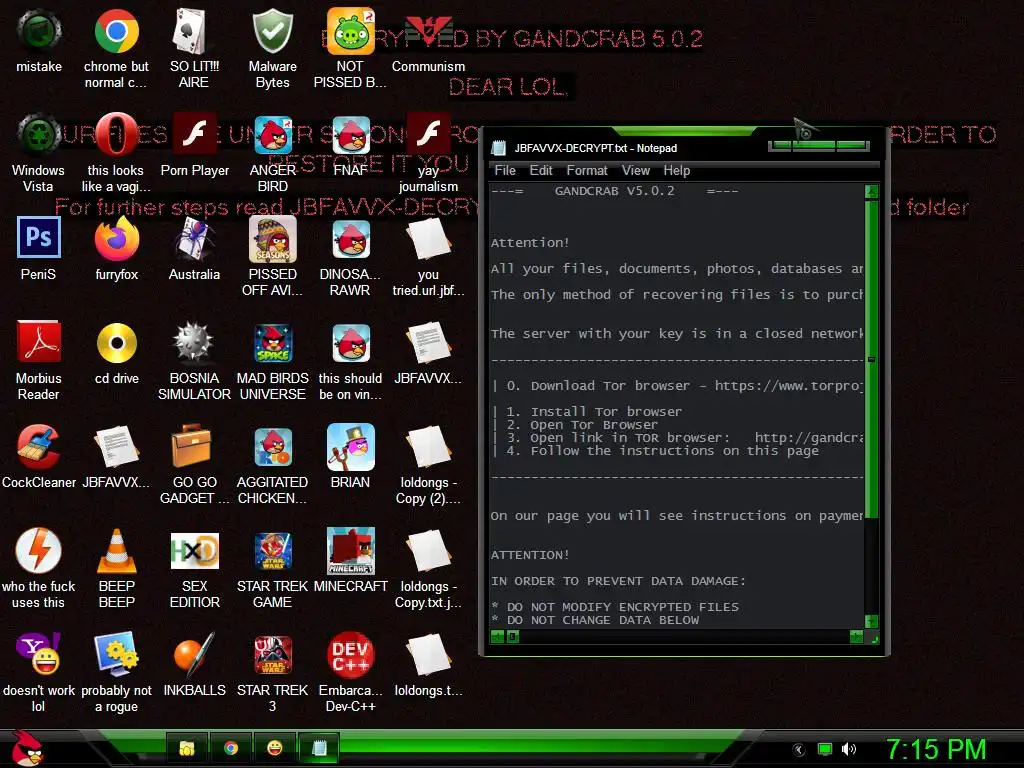Image resolution: width=1024 pixels, height=768 pixels.
Task: Open the Format menu in Notepad
Action: 586,170
